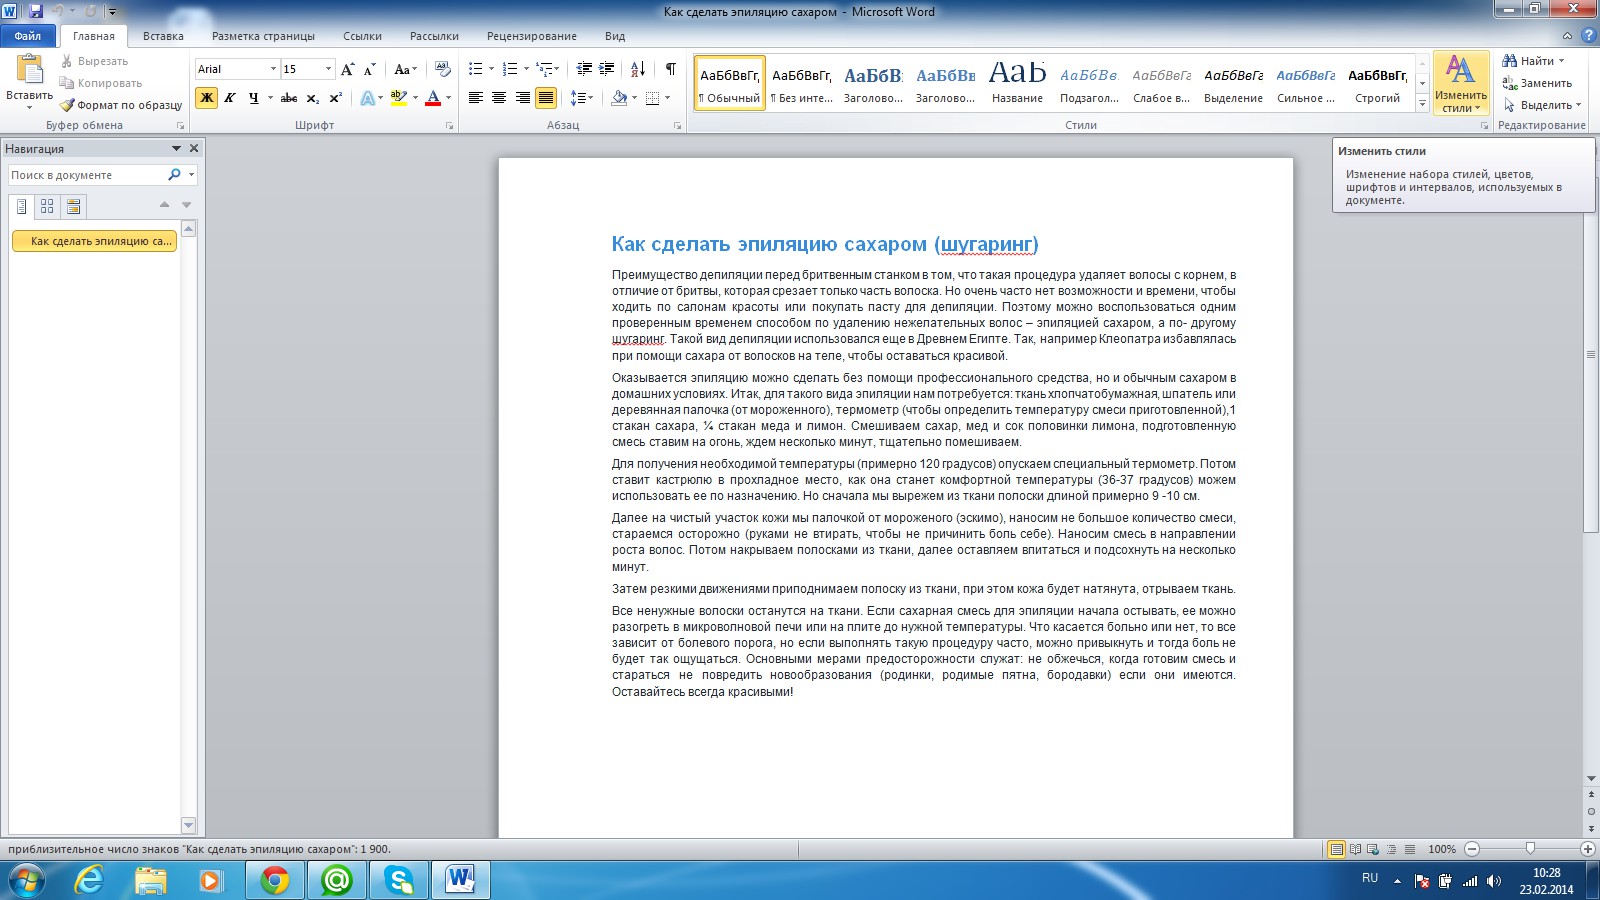Image resolution: width=1600 pixels, height=900 pixels.
Task: Click the Grow Font icon
Action: point(347,69)
